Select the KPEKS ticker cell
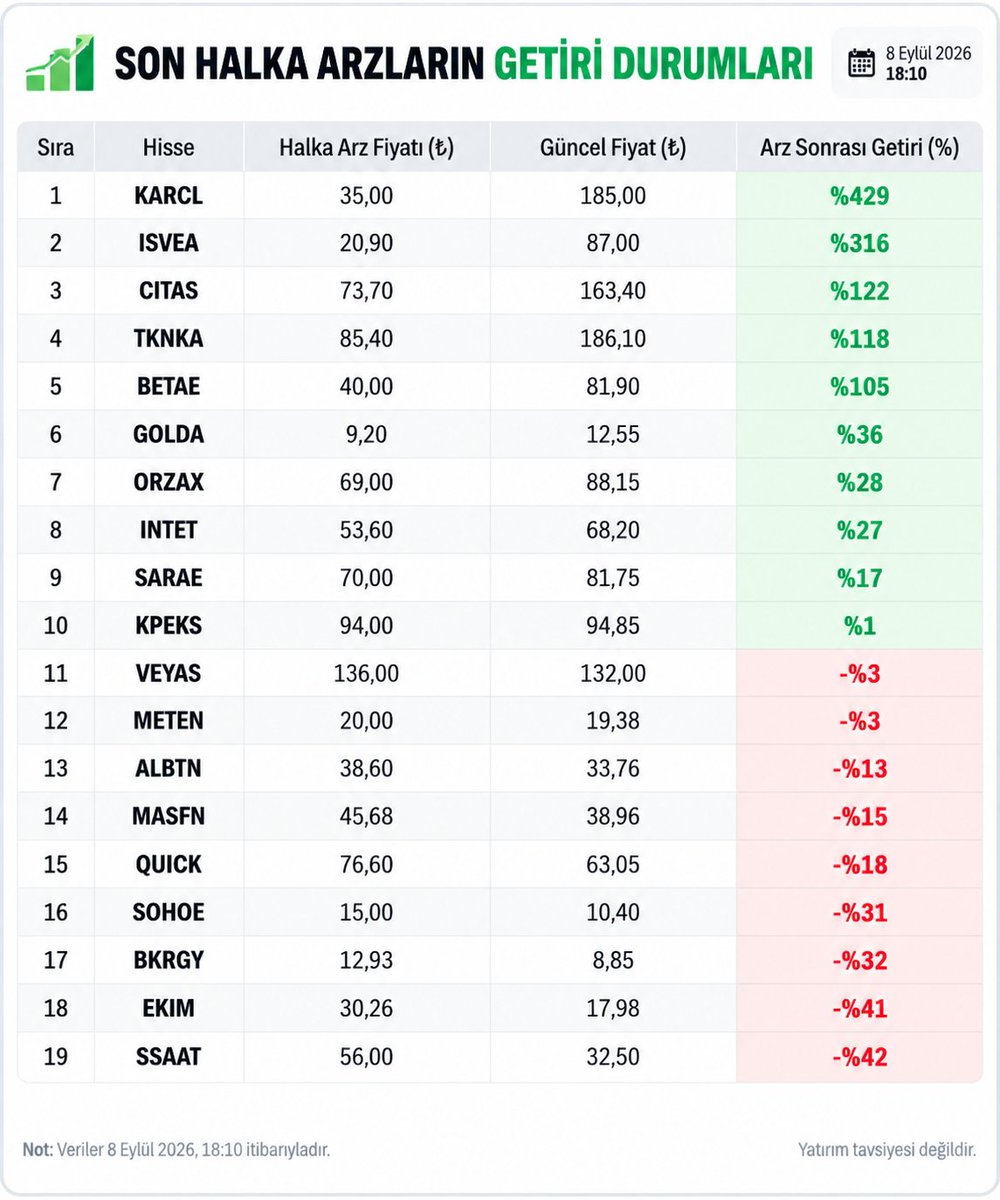Screen dimensions: 1000x1200 pyautogui.click(x=168, y=626)
